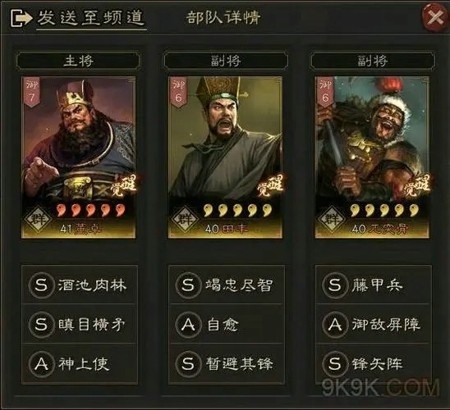Click the red star rating under 董卓

(x=91, y=210)
